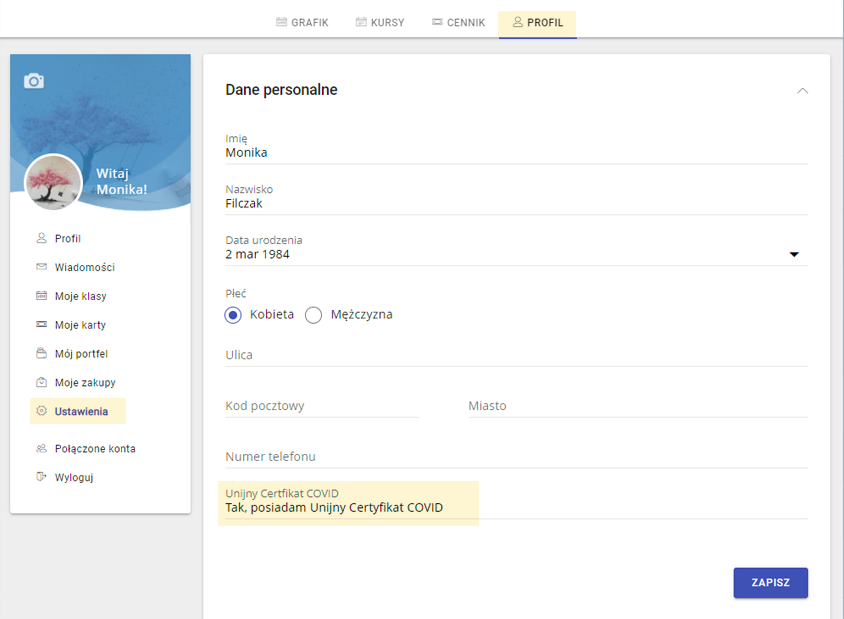This screenshot has width=844, height=619.
Task: Click the Mój portfel wallet icon
Action: 41,354
